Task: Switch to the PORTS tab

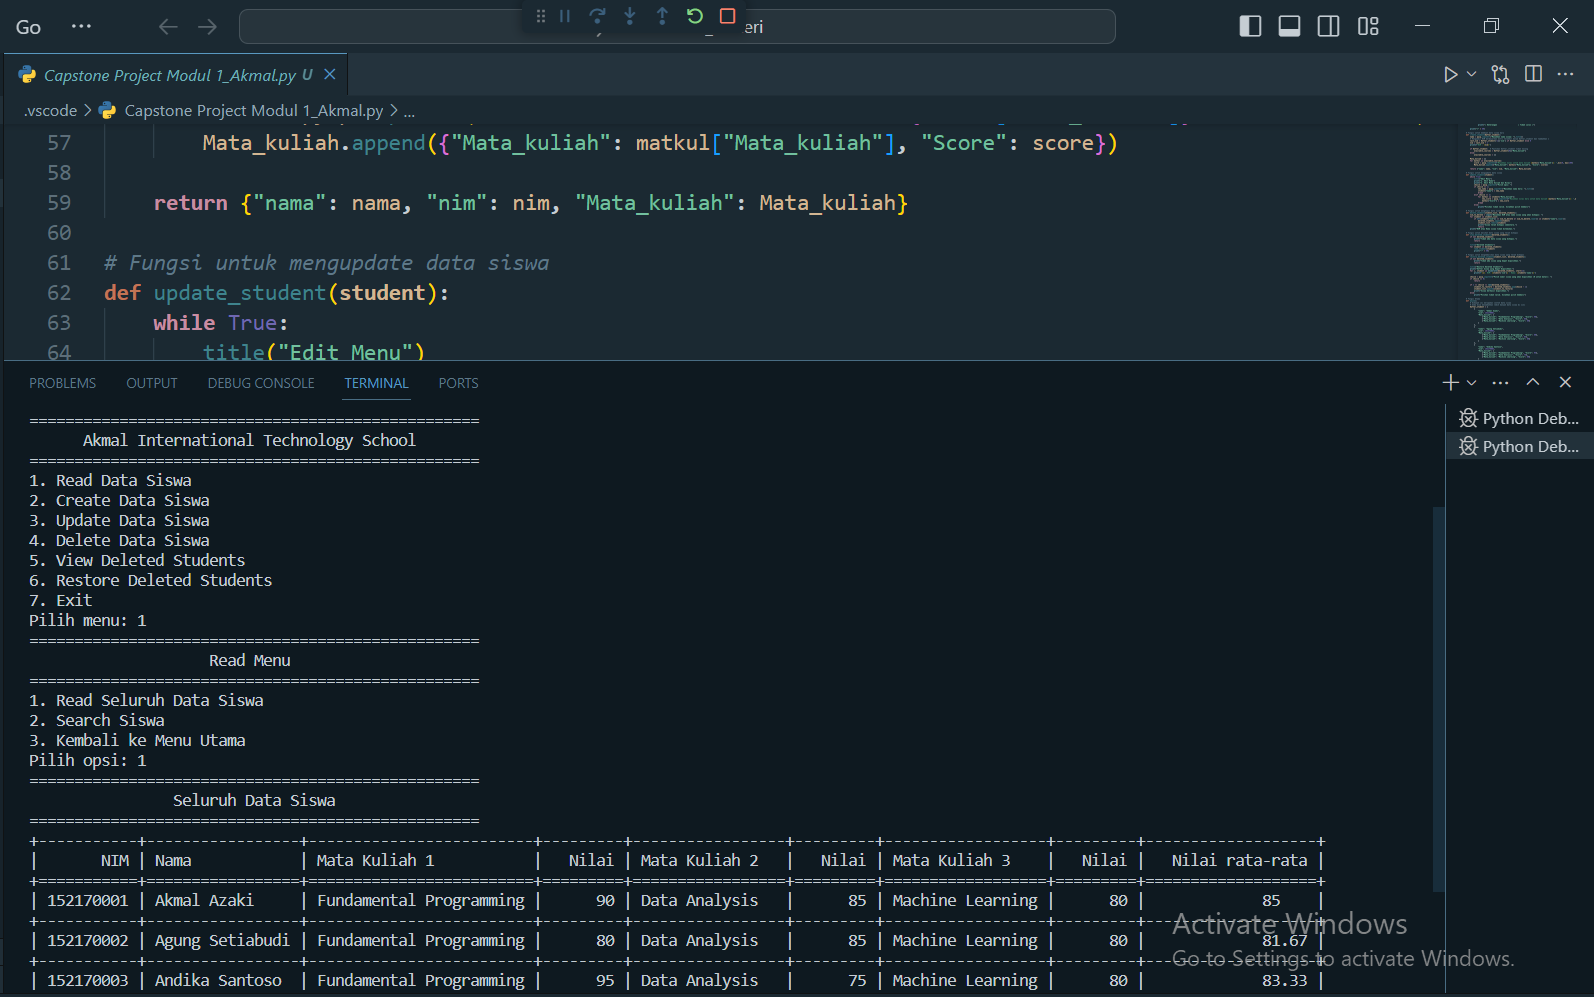Action: (x=459, y=383)
